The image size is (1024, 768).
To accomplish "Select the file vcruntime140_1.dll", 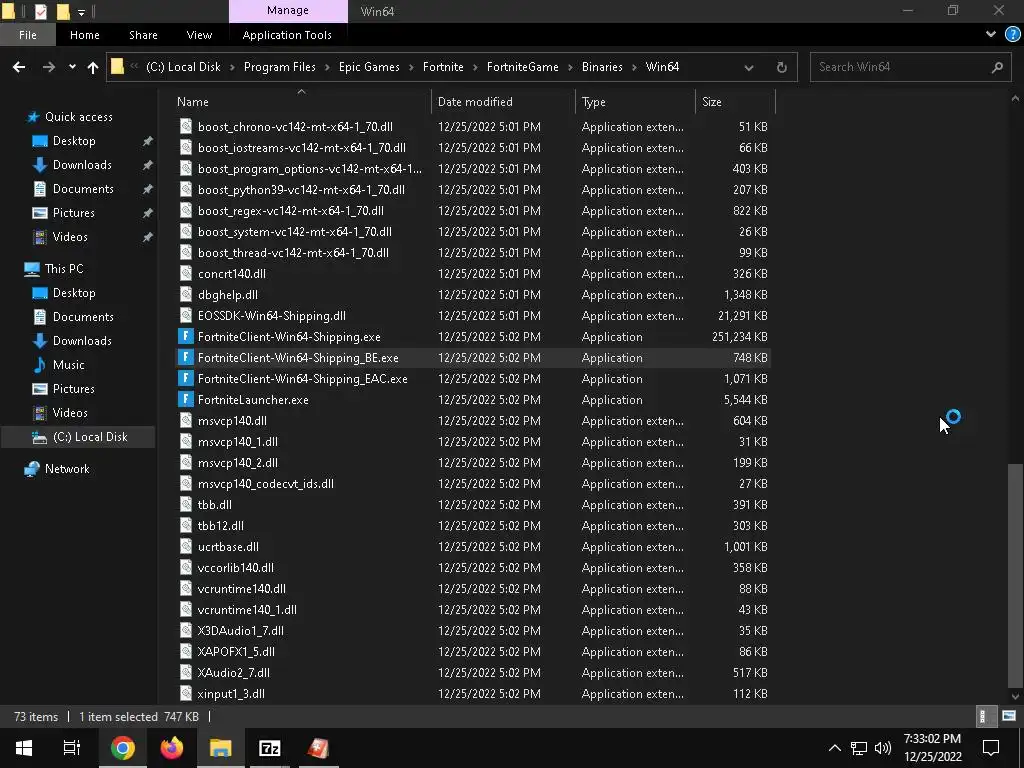I will click(x=247, y=610).
